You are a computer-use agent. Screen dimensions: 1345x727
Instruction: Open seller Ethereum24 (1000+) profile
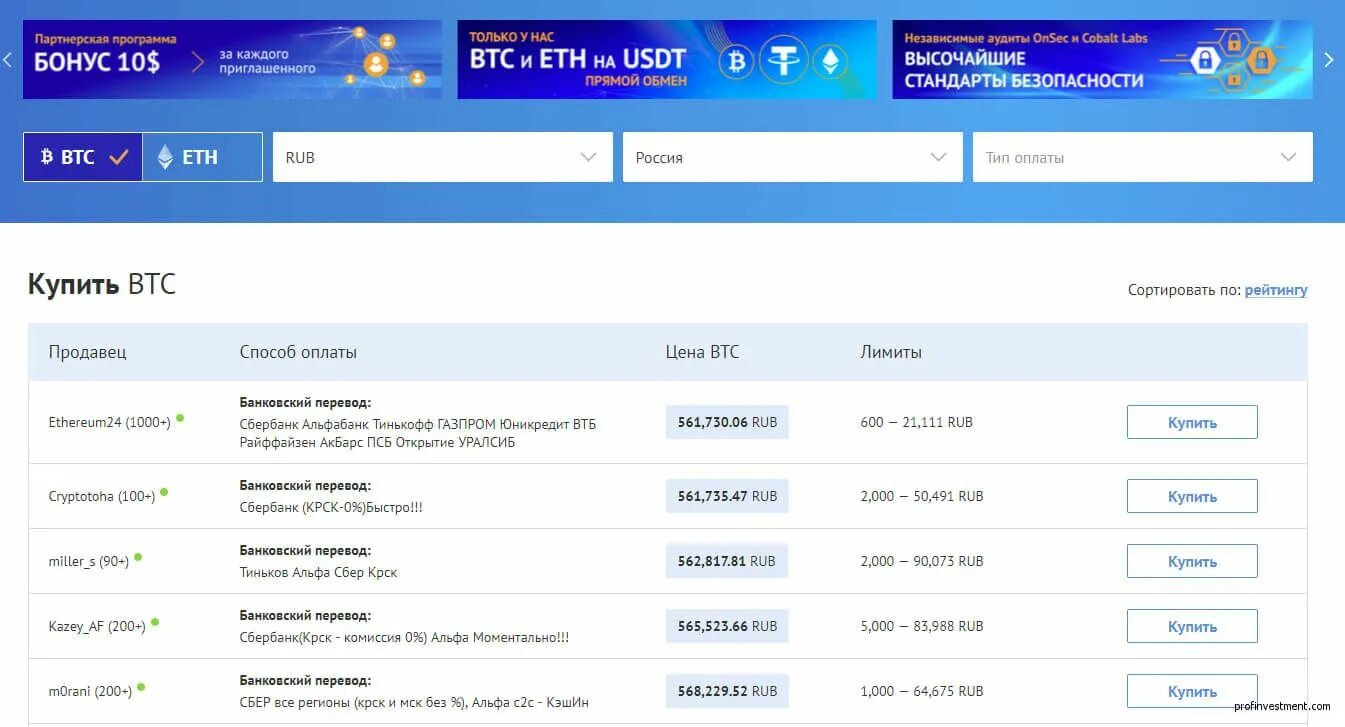pyautogui.click(x=110, y=422)
